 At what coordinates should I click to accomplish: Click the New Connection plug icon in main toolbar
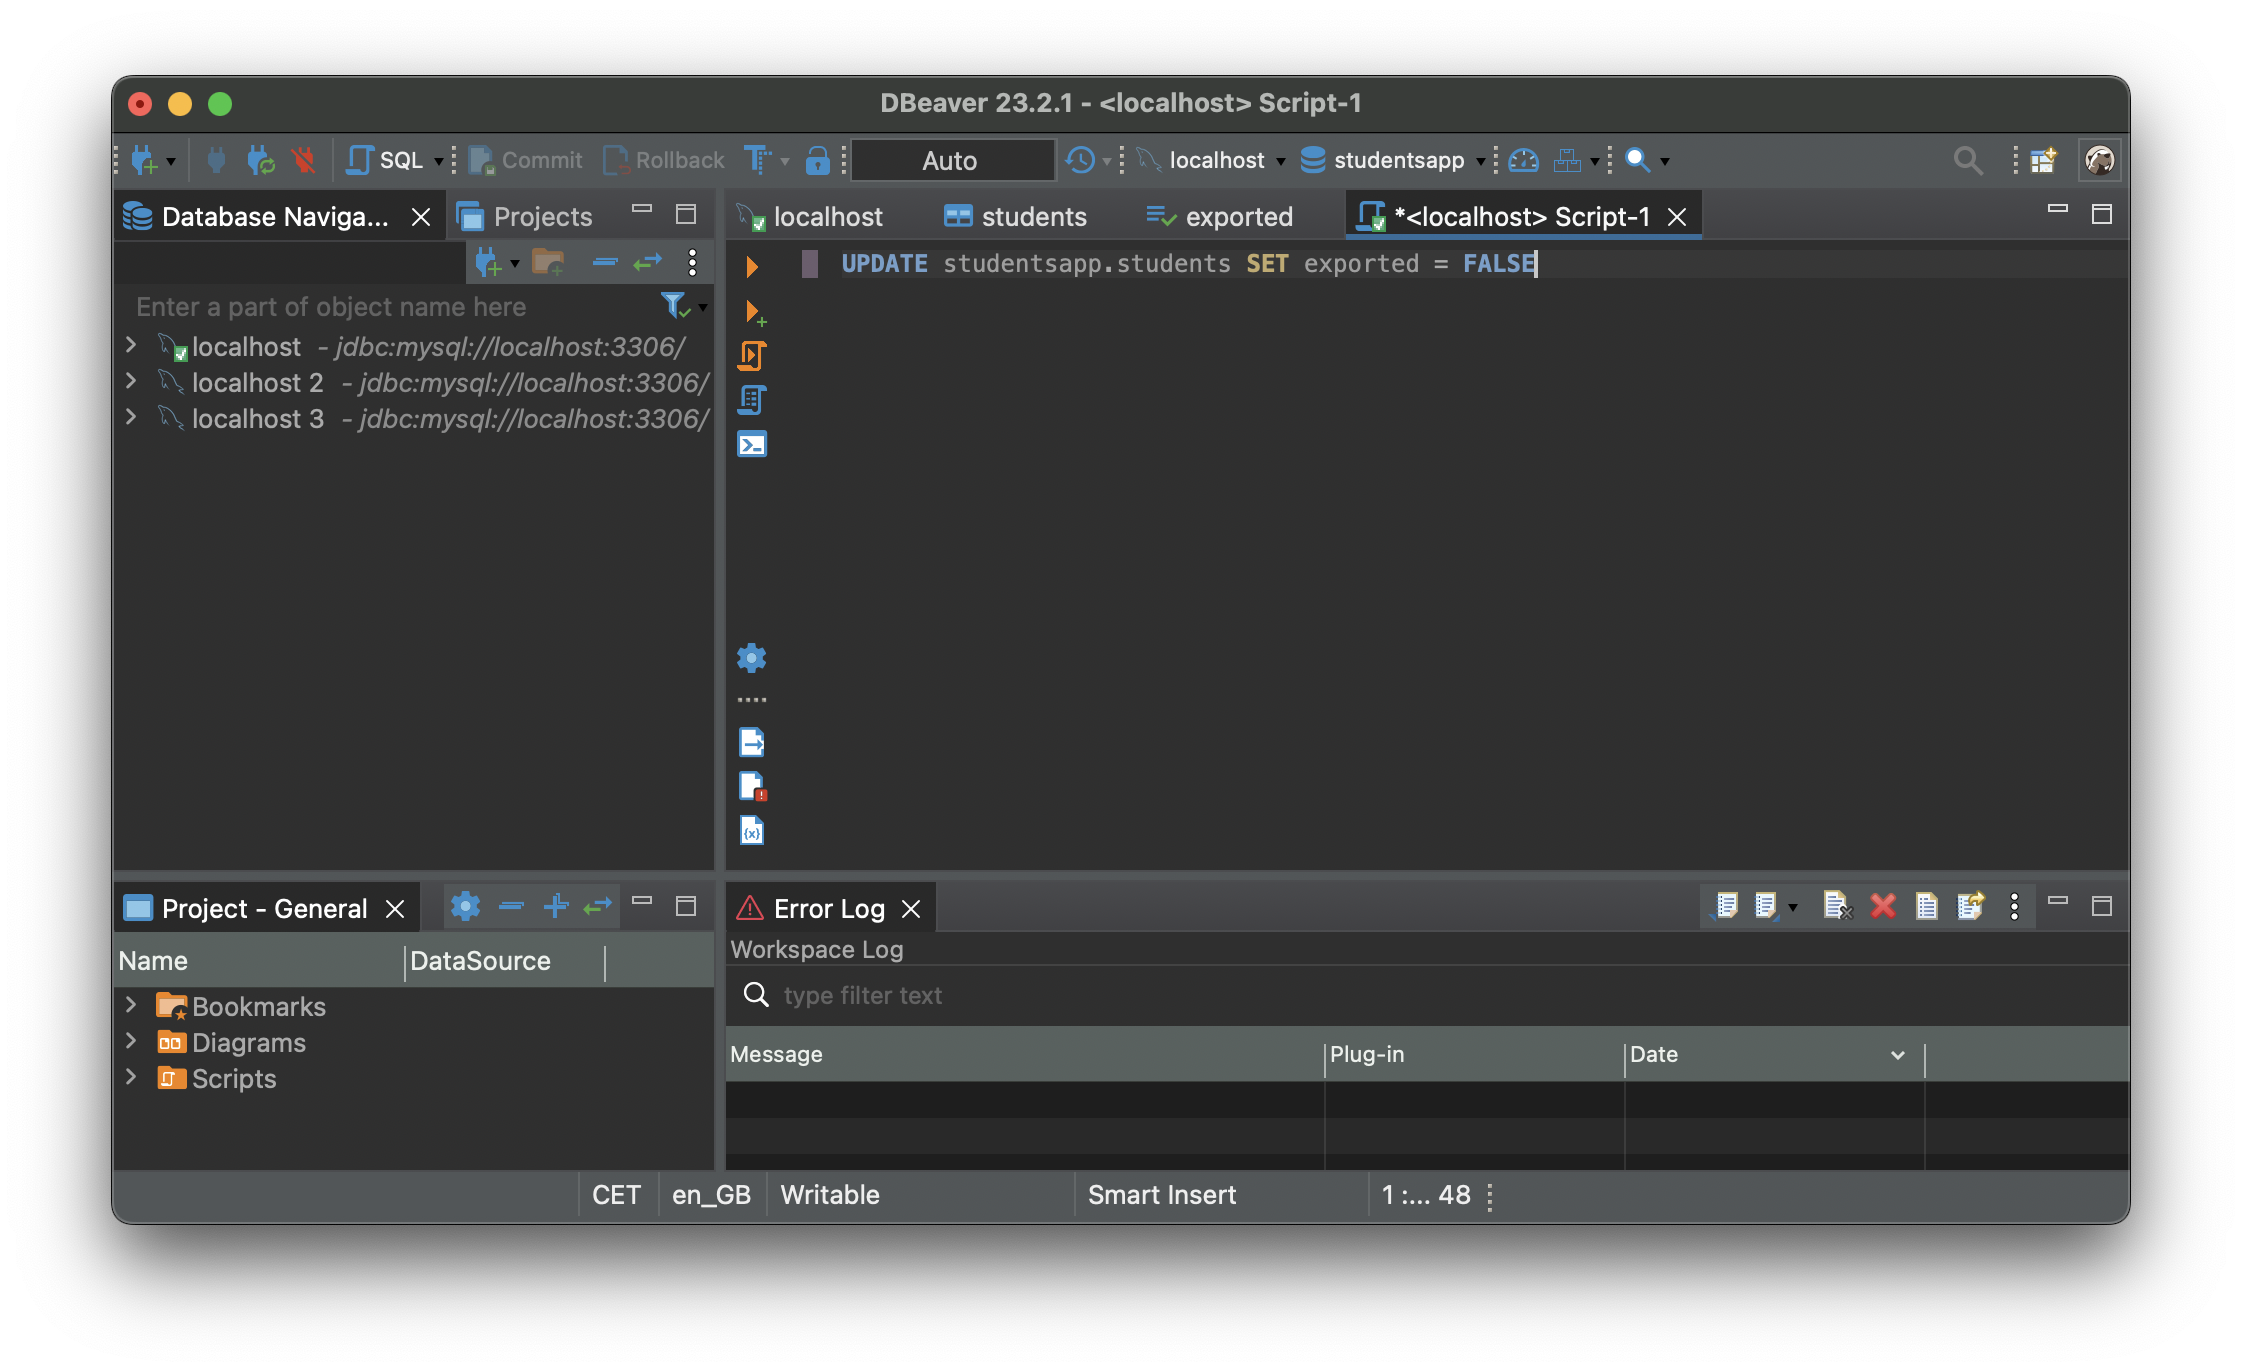[x=145, y=160]
